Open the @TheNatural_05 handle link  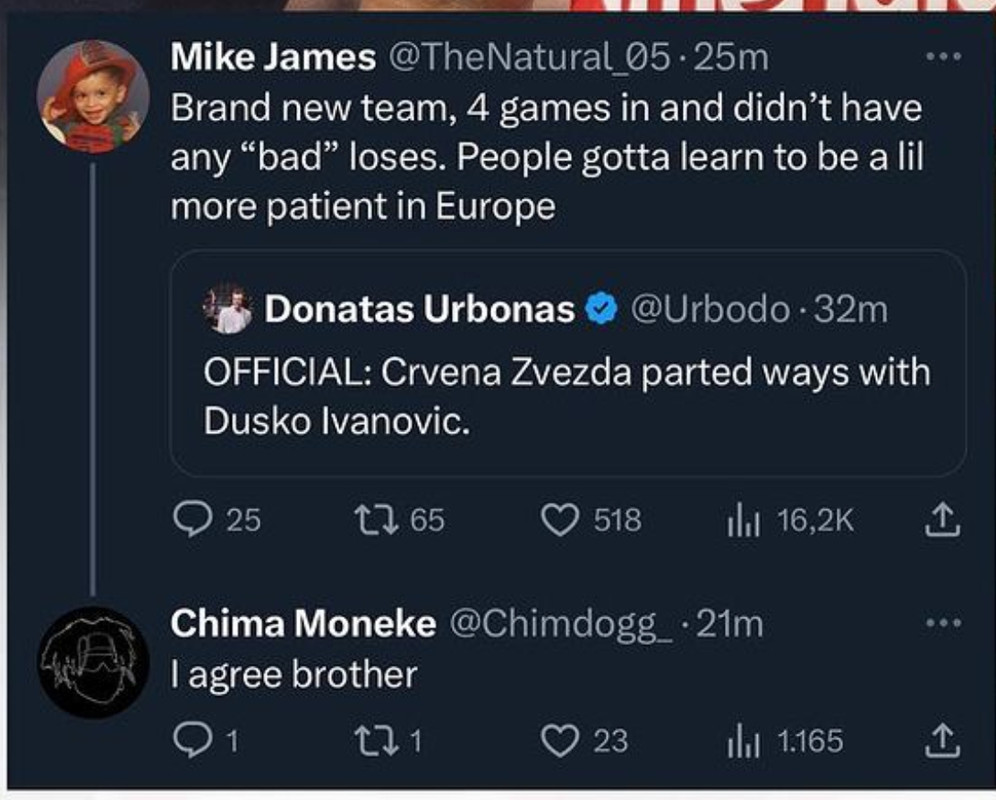(x=528, y=58)
